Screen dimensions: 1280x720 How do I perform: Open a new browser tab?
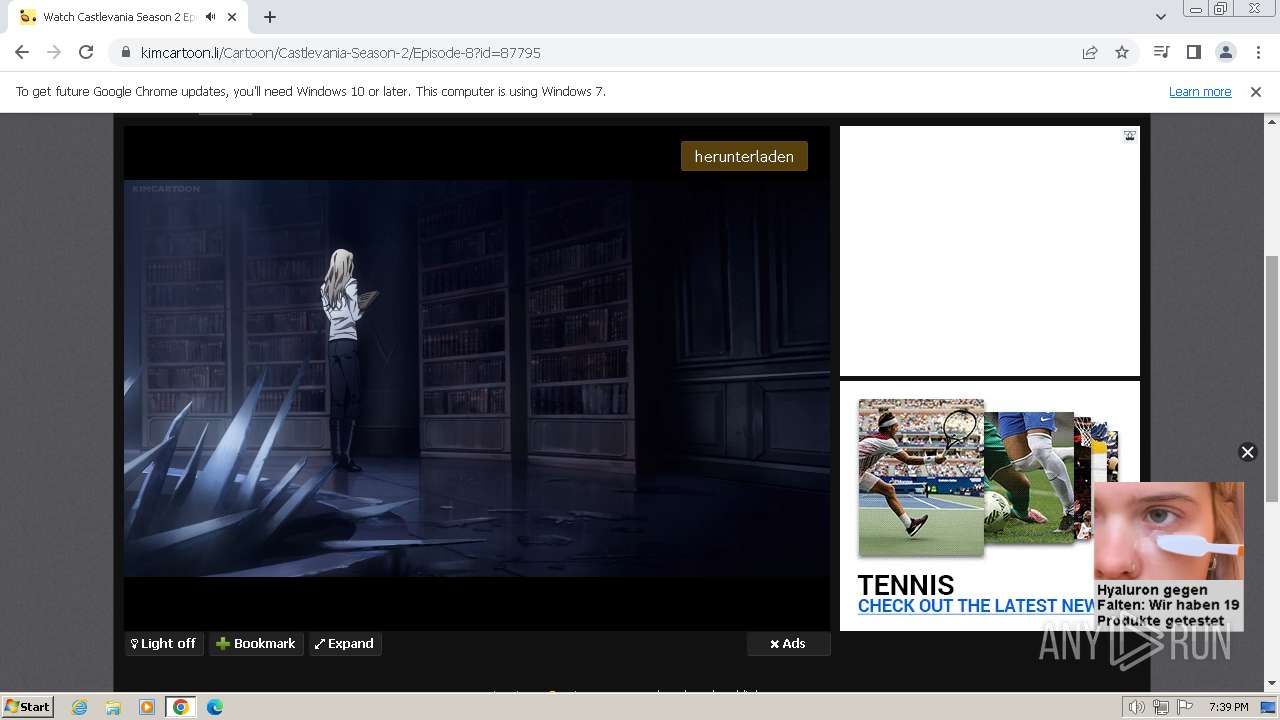(x=270, y=17)
